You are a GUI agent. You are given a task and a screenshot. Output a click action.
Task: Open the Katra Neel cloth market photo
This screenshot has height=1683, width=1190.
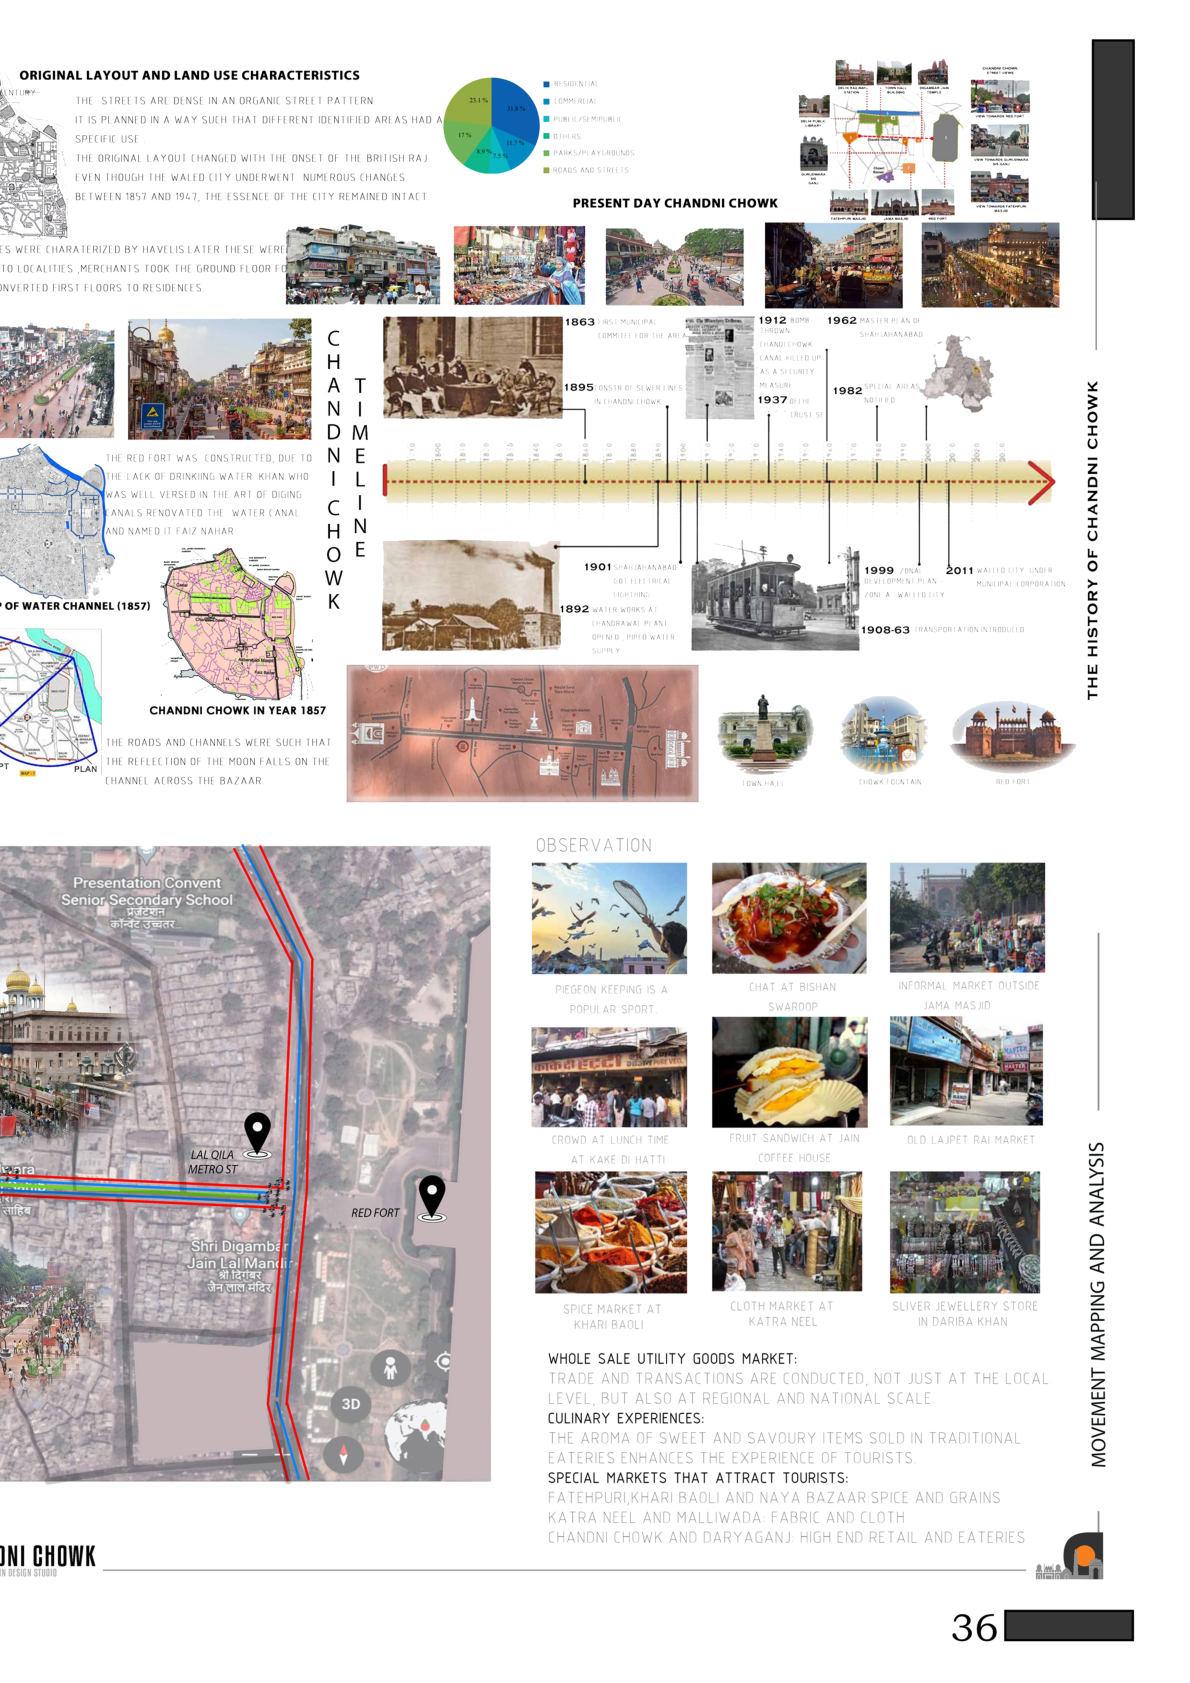(x=787, y=1232)
